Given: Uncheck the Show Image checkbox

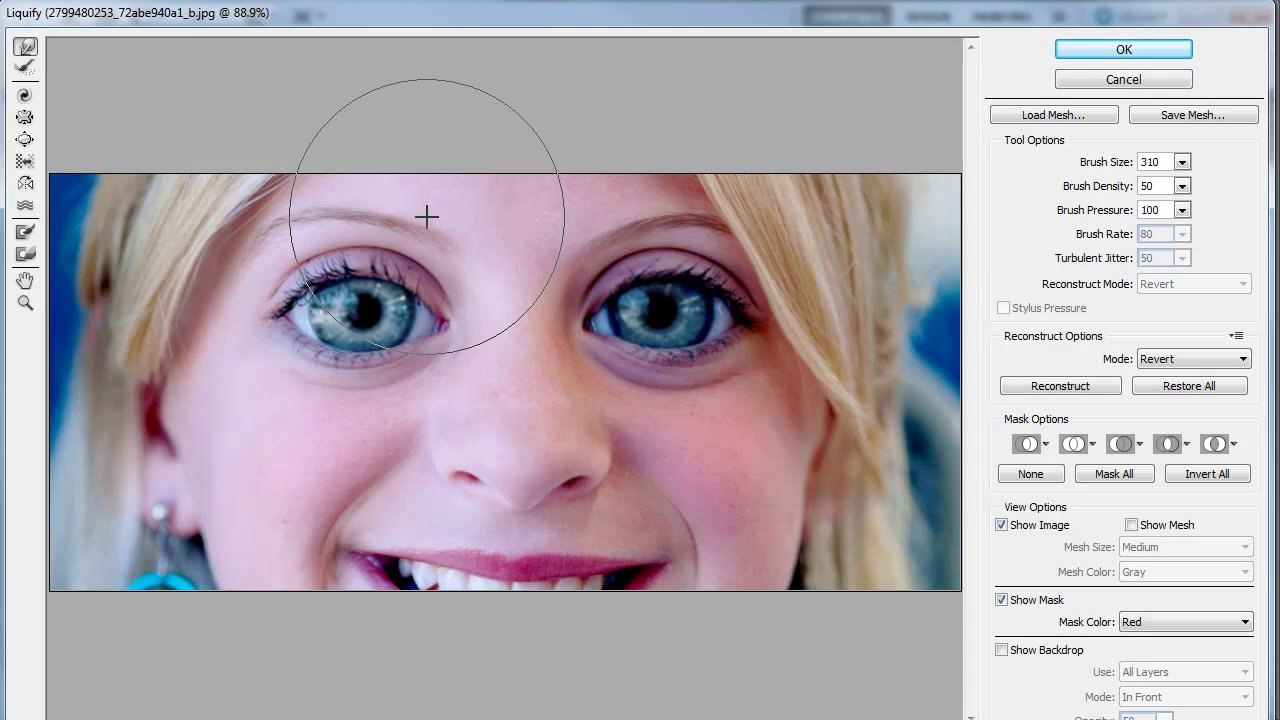Looking at the screenshot, I should pos(1001,525).
